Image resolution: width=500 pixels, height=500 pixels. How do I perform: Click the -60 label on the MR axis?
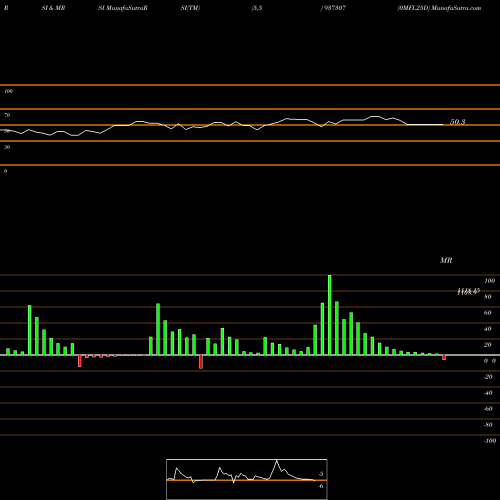point(488,409)
